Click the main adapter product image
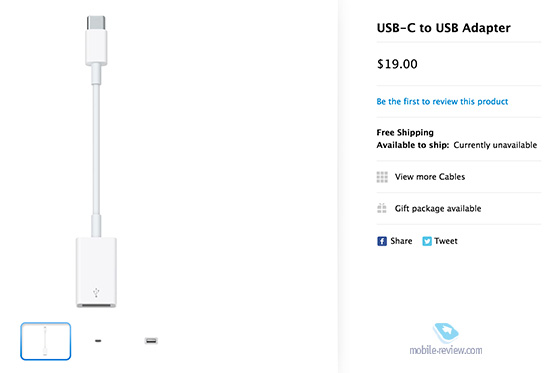Image resolution: width=560 pixels, height=373 pixels. pyautogui.click(x=96, y=161)
